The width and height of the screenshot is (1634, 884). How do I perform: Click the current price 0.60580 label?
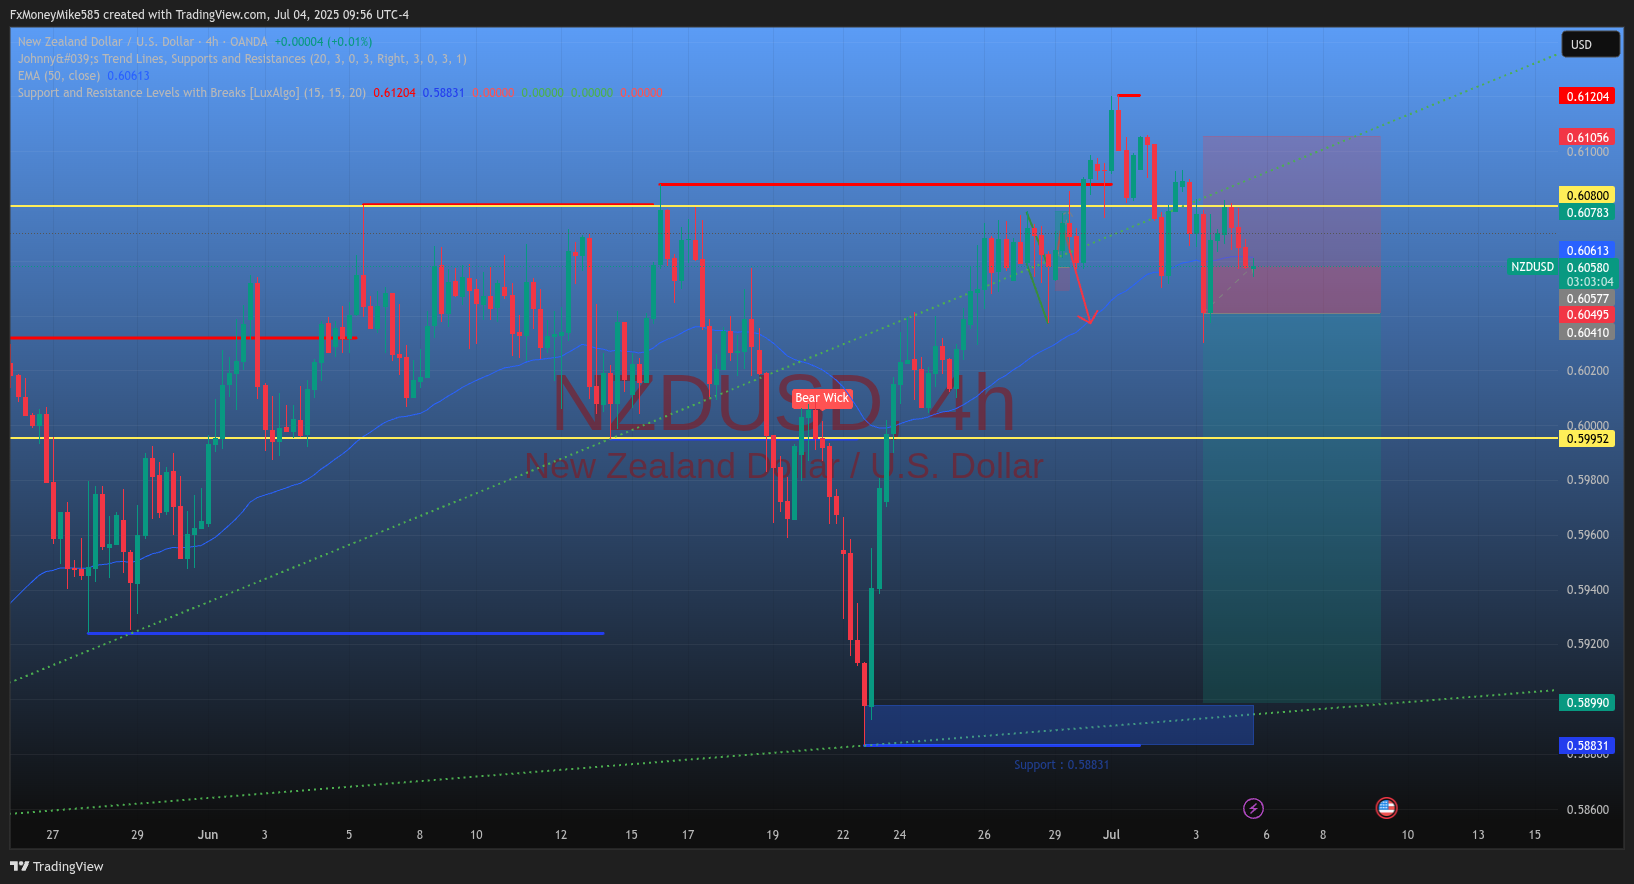[x=1587, y=268]
